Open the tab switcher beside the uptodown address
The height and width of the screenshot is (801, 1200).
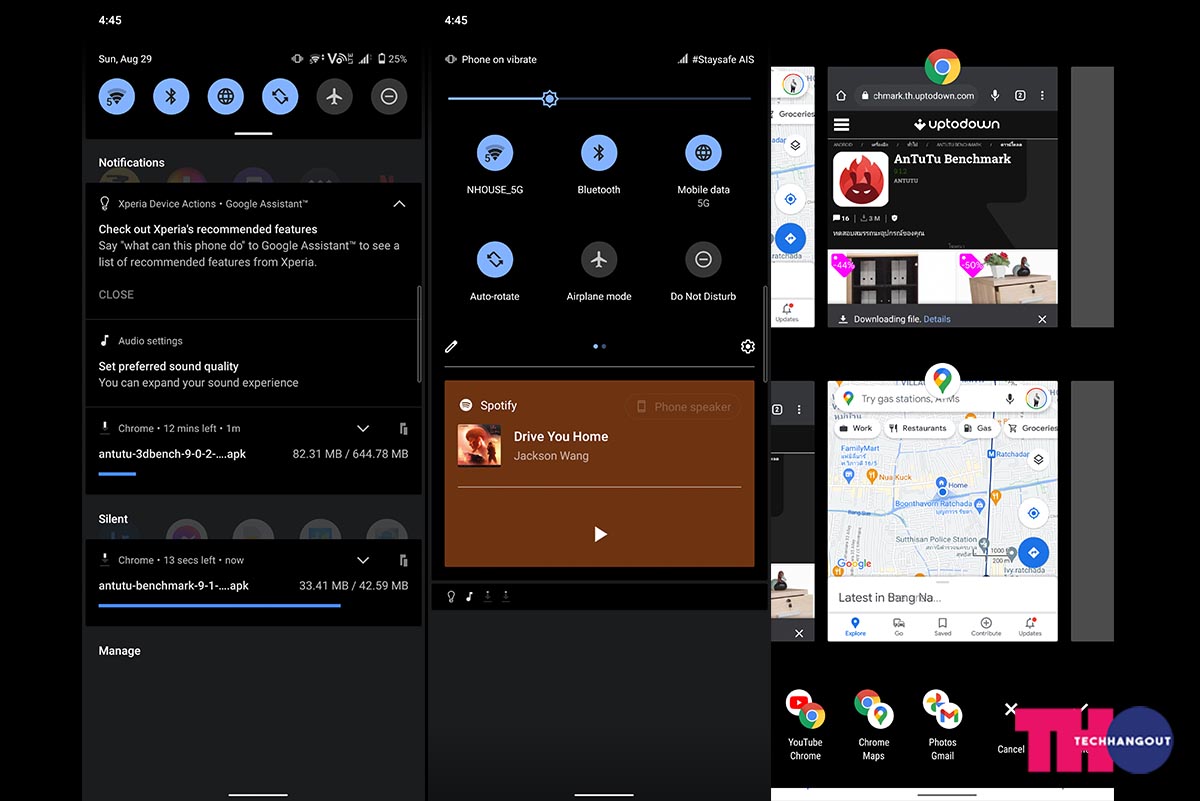pos(1020,95)
